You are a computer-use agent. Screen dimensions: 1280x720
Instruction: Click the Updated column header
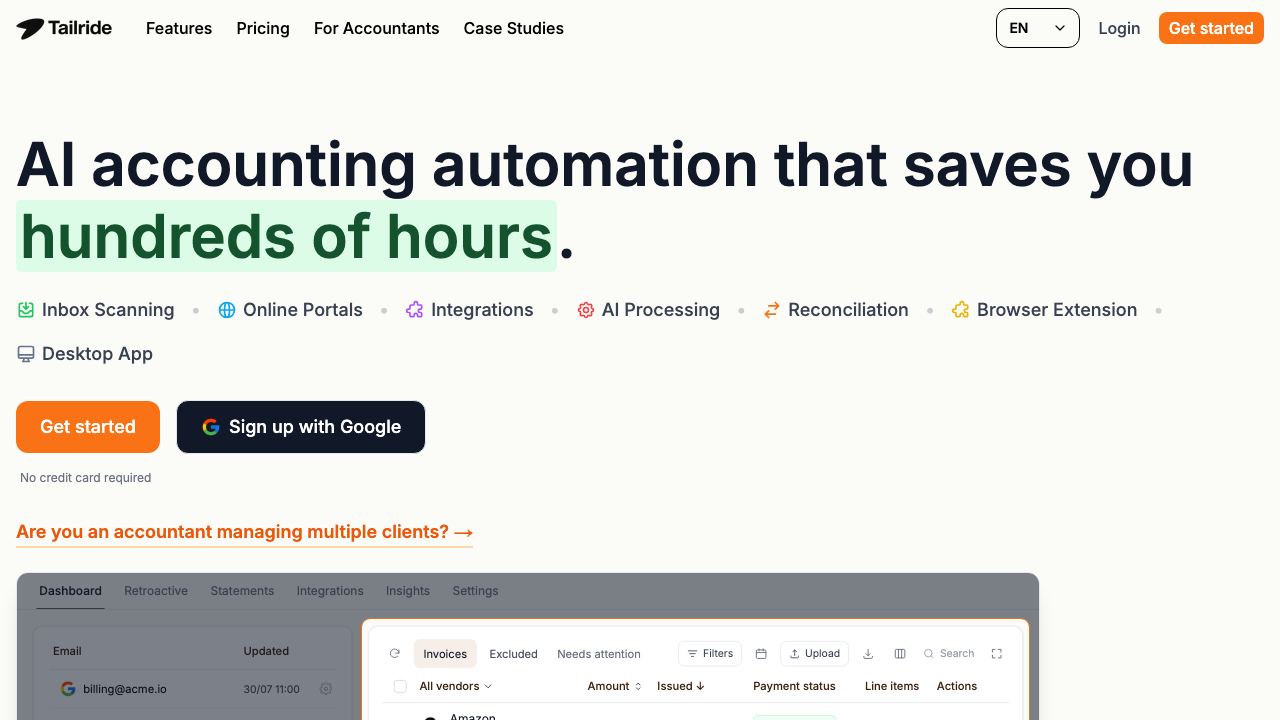[x=266, y=651]
